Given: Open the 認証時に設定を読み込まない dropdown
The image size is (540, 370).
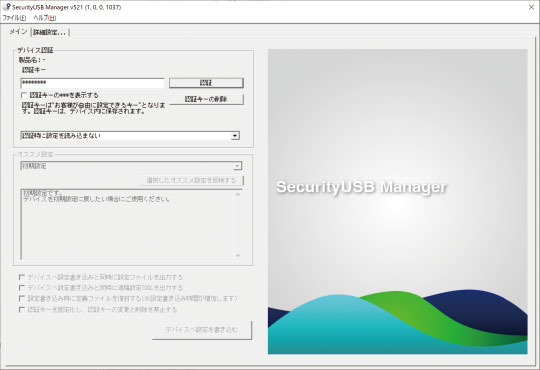Looking at the screenshot, I should pyautogui.click(x=235, y=136).
